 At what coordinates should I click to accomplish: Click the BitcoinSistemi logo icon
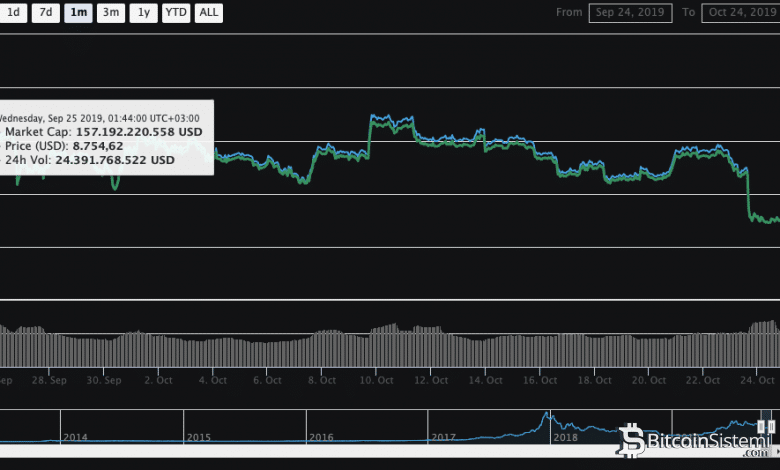[632, 439]
